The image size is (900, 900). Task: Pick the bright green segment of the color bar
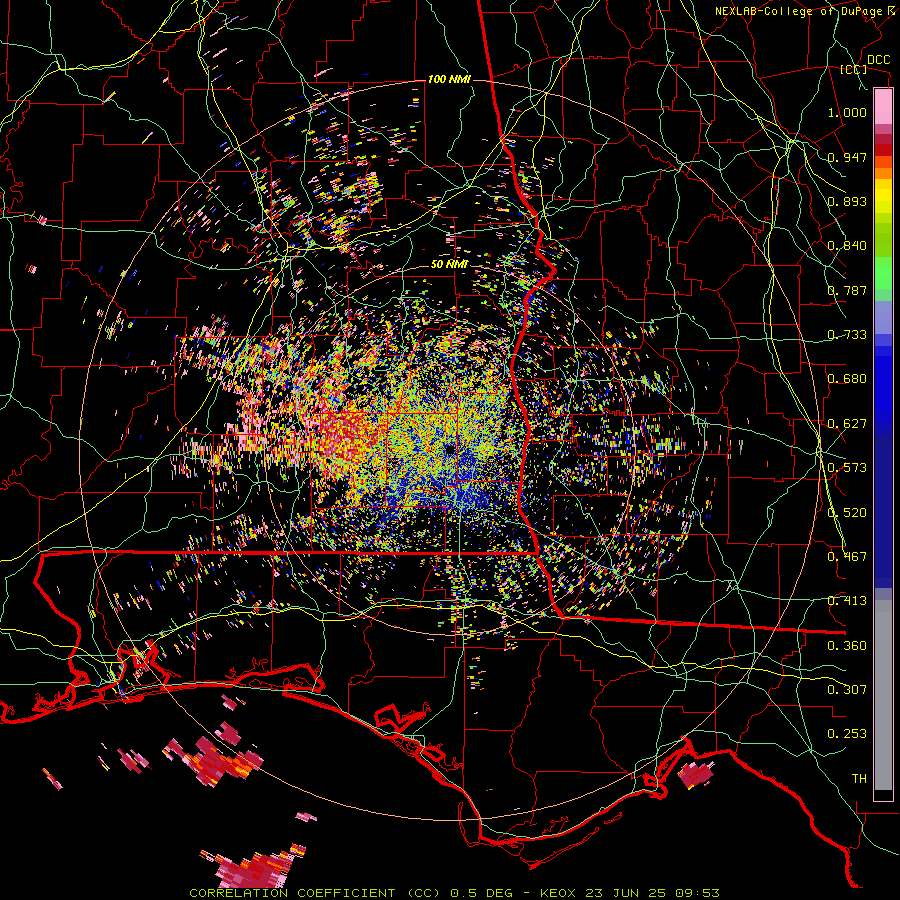click(883, 273)
